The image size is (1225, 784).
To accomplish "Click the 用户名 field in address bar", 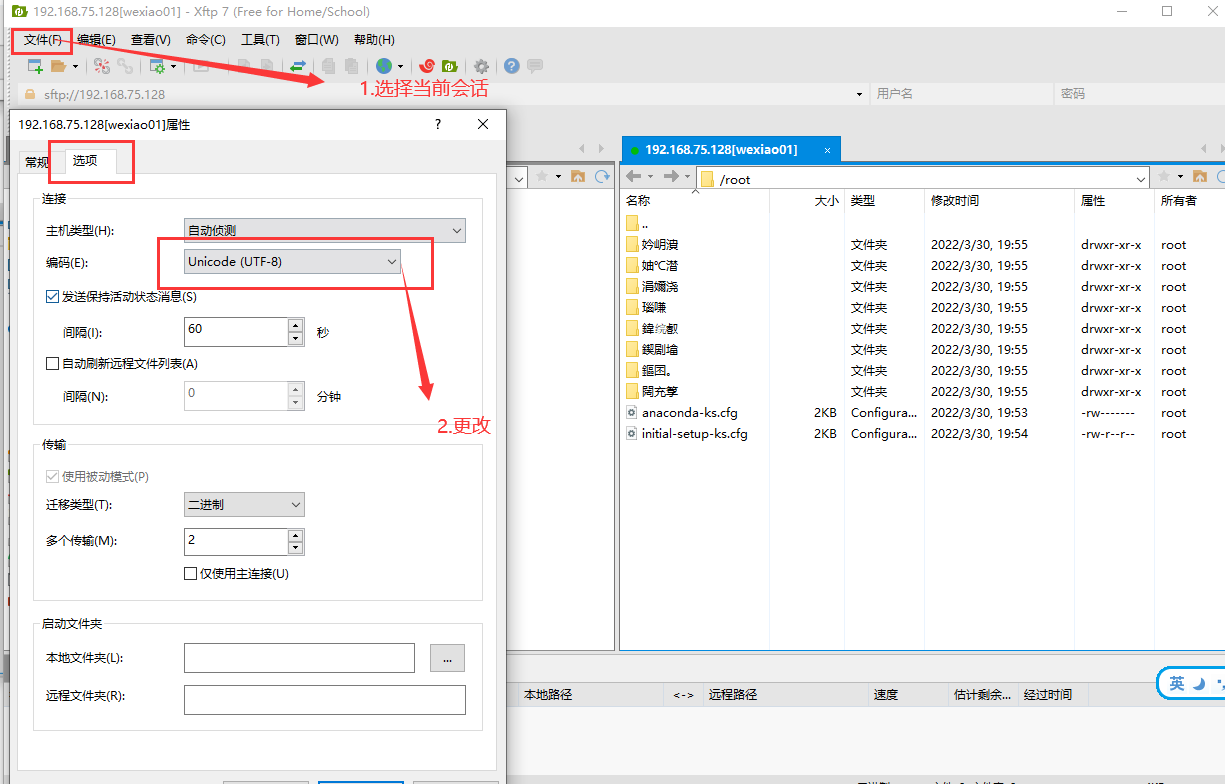I will [961, 94].
